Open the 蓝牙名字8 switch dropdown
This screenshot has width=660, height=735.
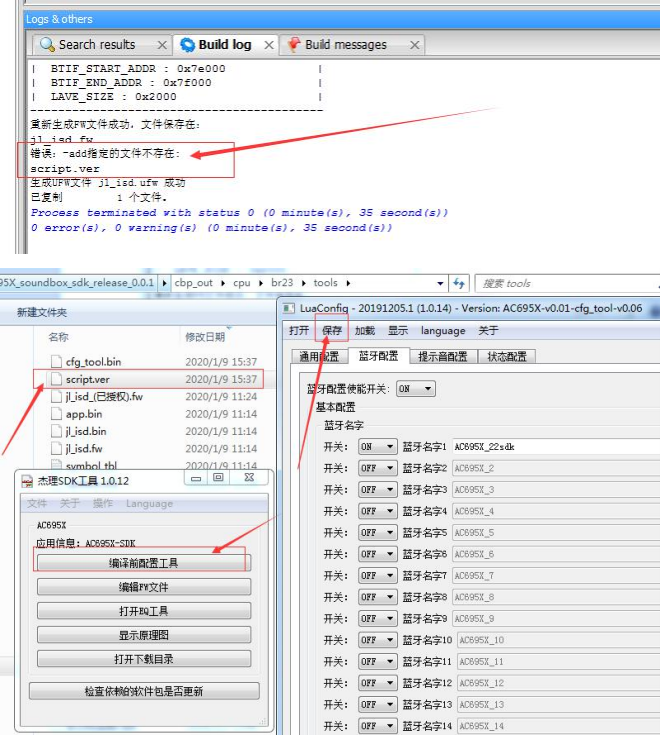(378, 597)
